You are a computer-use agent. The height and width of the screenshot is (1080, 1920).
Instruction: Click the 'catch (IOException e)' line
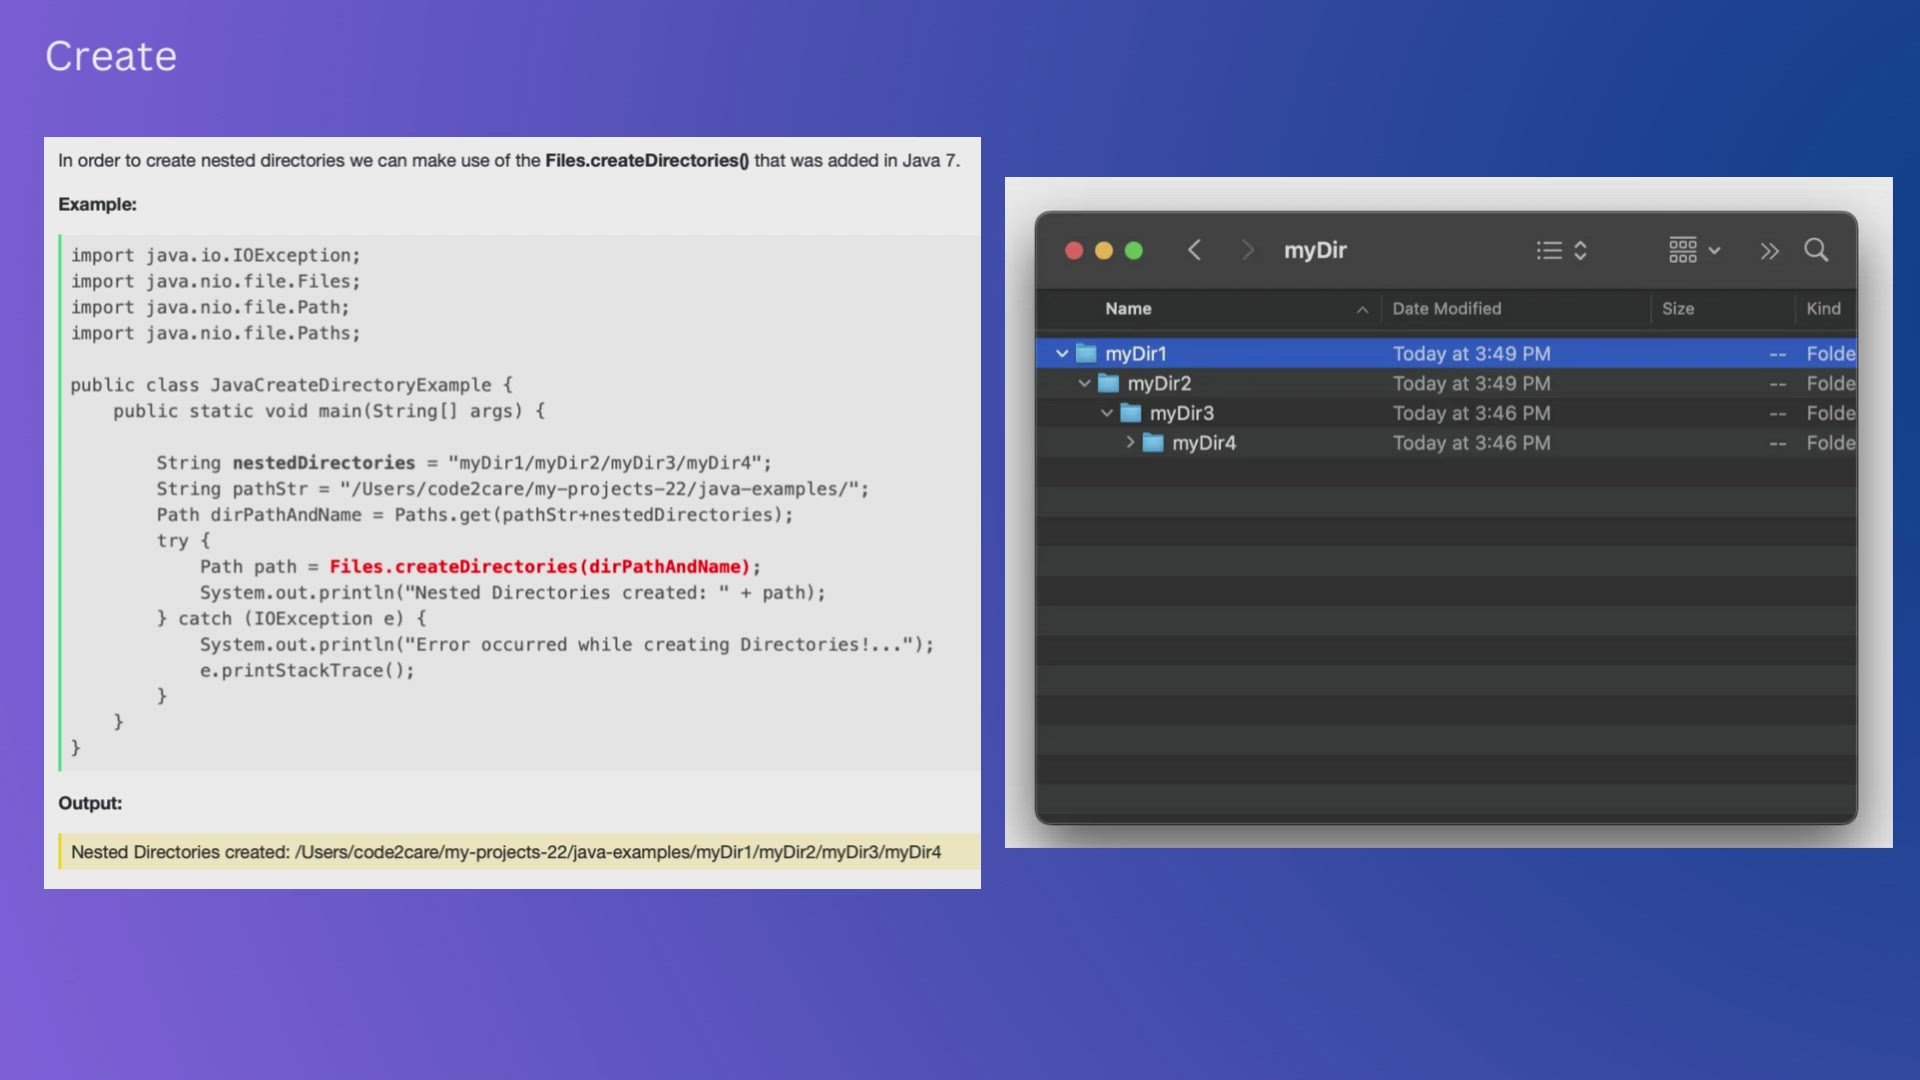pos(291,619)
